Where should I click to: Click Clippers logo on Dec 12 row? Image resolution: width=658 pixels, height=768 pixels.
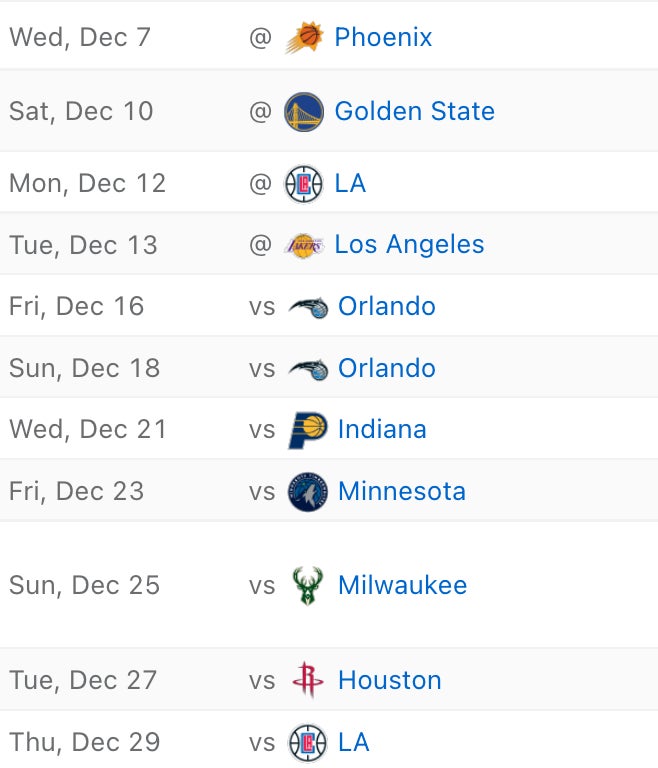(x=304, y=184)
